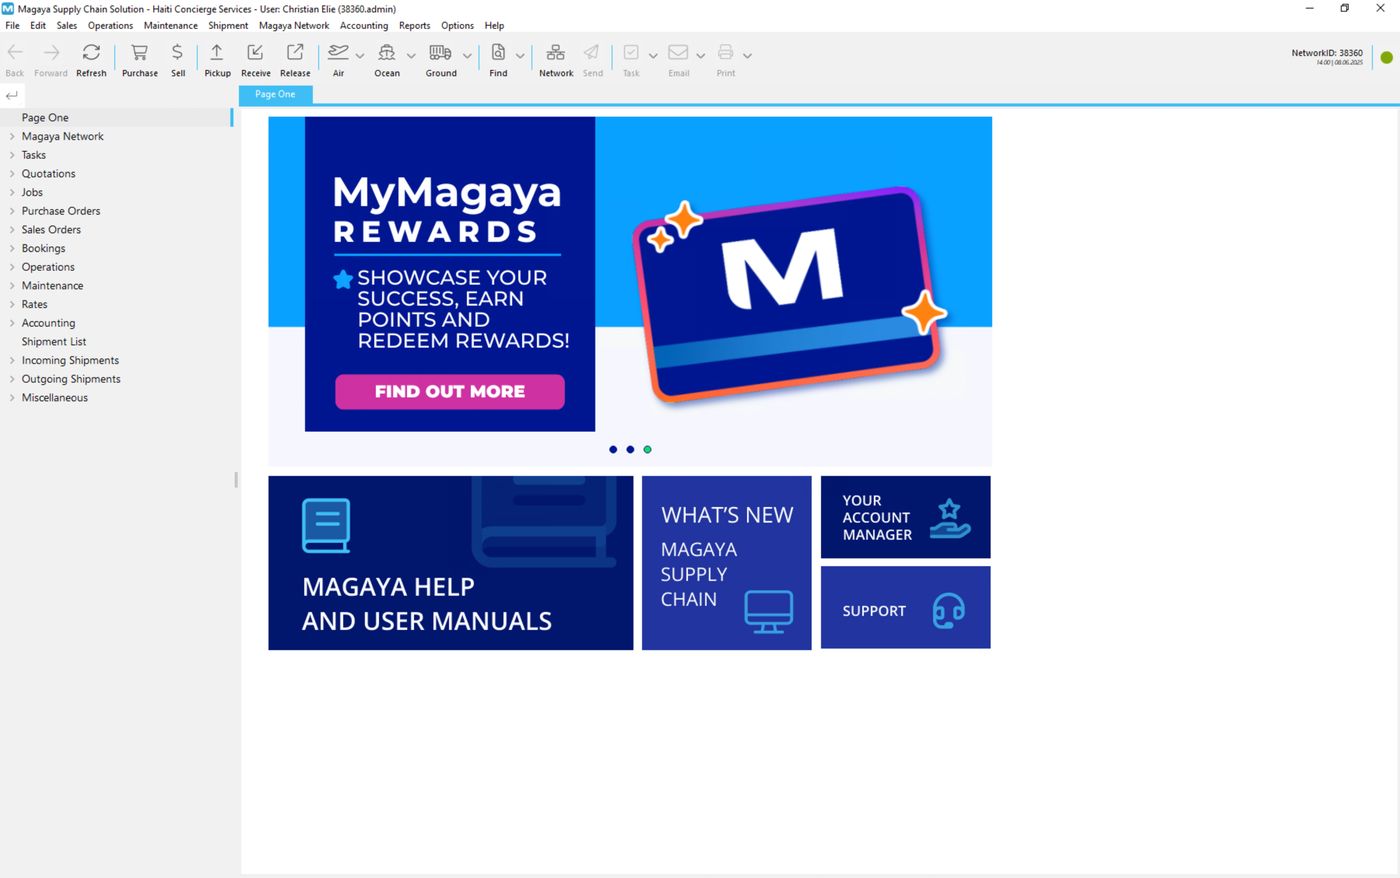
Task: Open the dropdown arrow beside Task
Action: tap(653, 56)
